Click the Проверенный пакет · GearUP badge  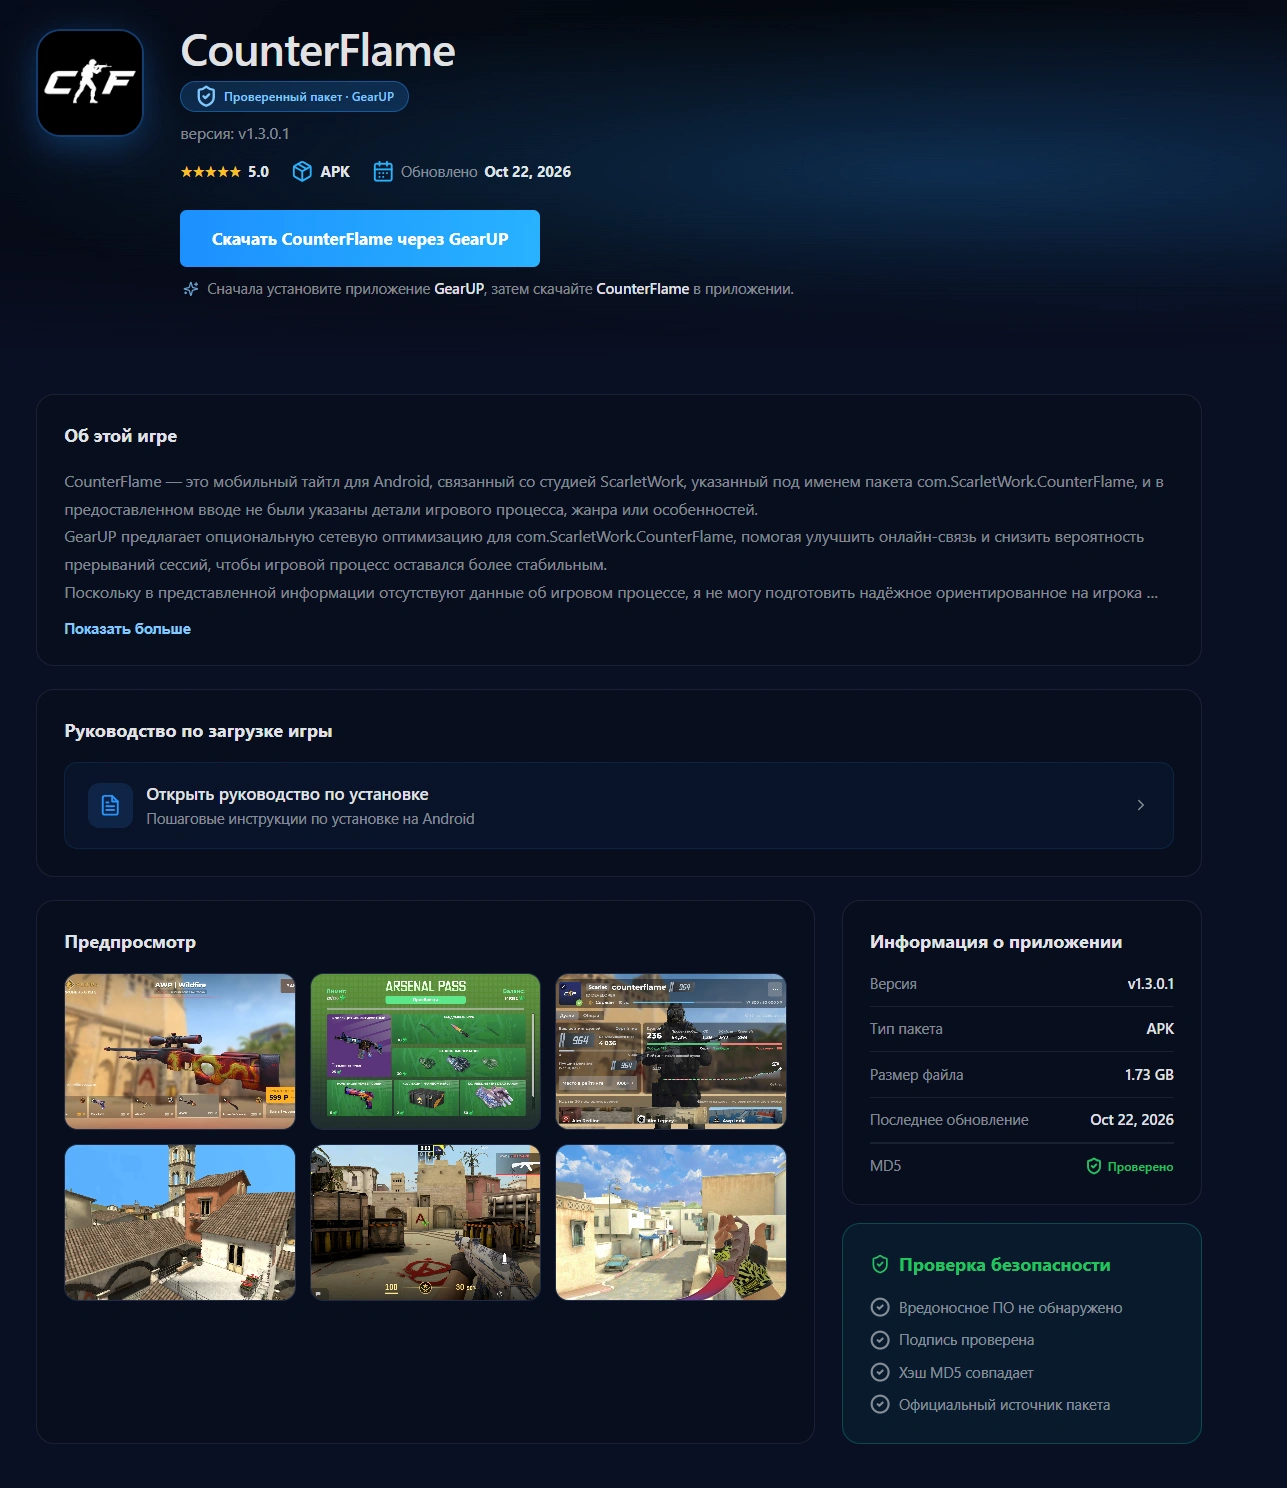(x=294, y=97)
